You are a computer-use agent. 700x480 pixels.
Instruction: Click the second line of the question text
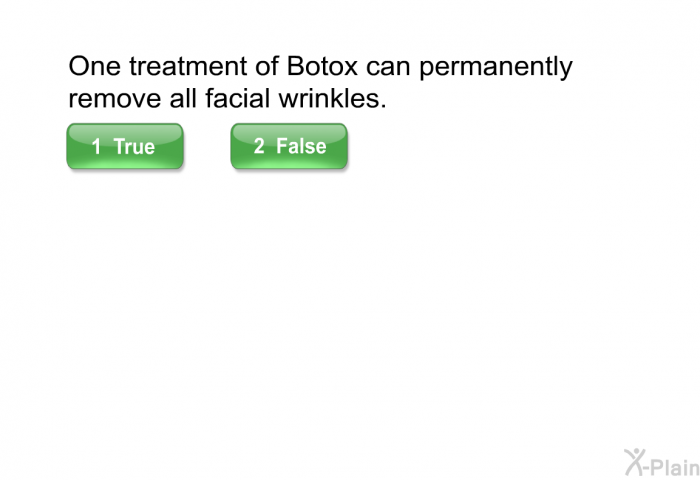point(227,100)
